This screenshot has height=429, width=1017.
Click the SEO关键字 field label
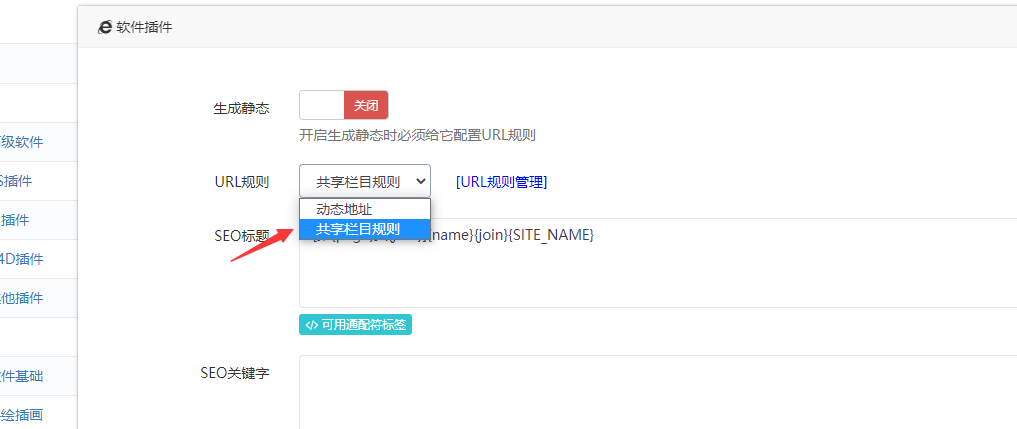coord(235,373)
